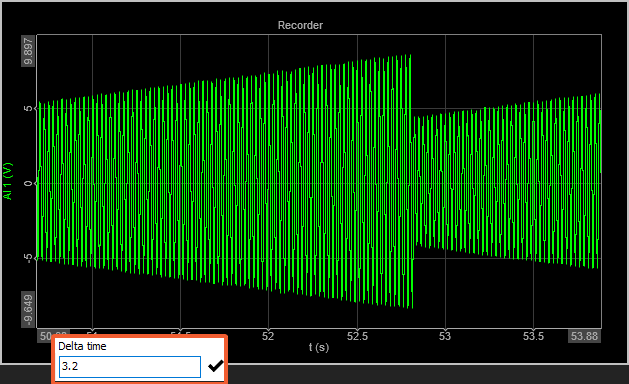This screenshot has height=384, width=629.
Task: Click the 52 time axis tick label
Action: point(268,336)
